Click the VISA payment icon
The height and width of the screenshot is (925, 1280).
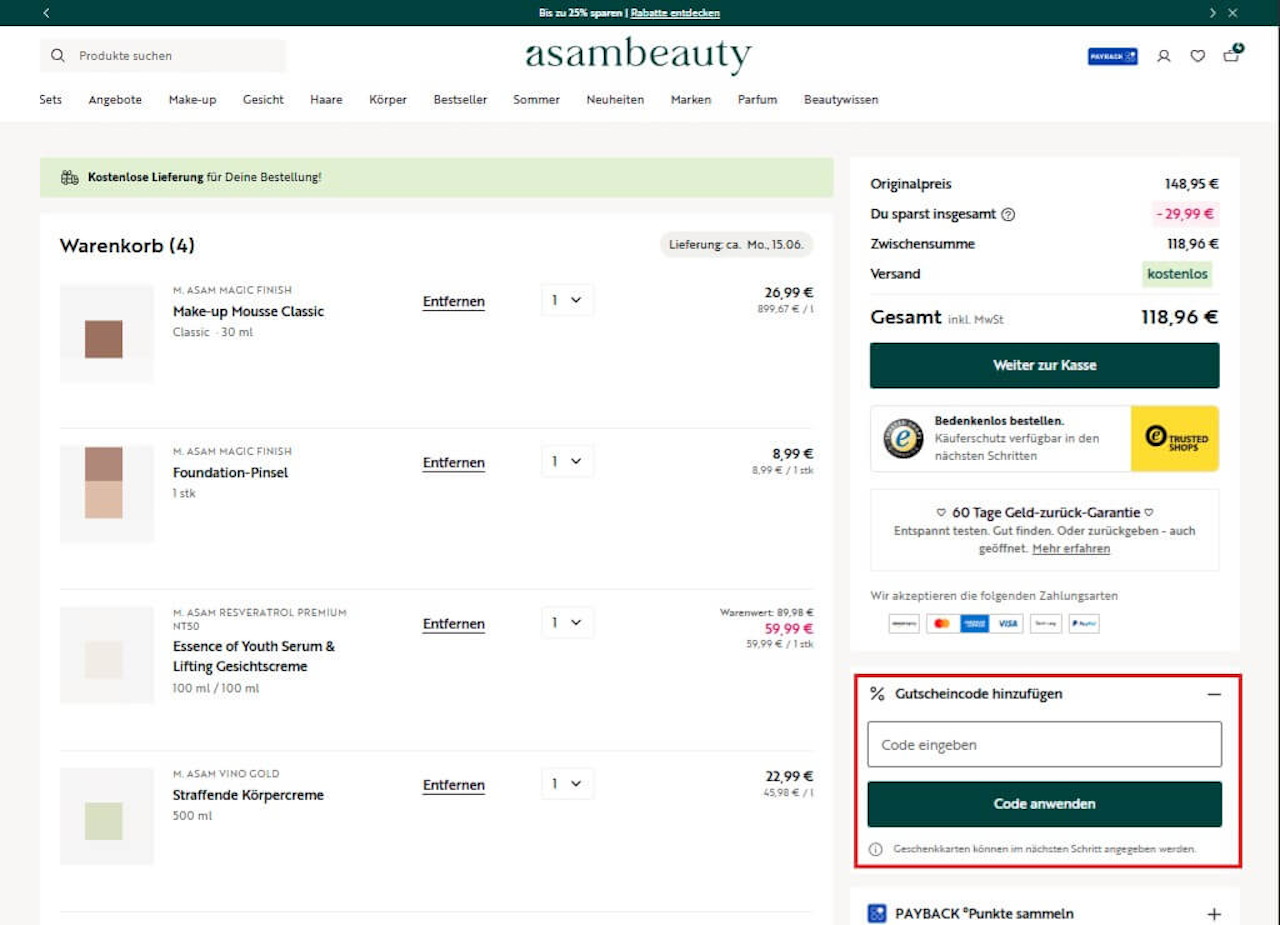pos(1008,623)
